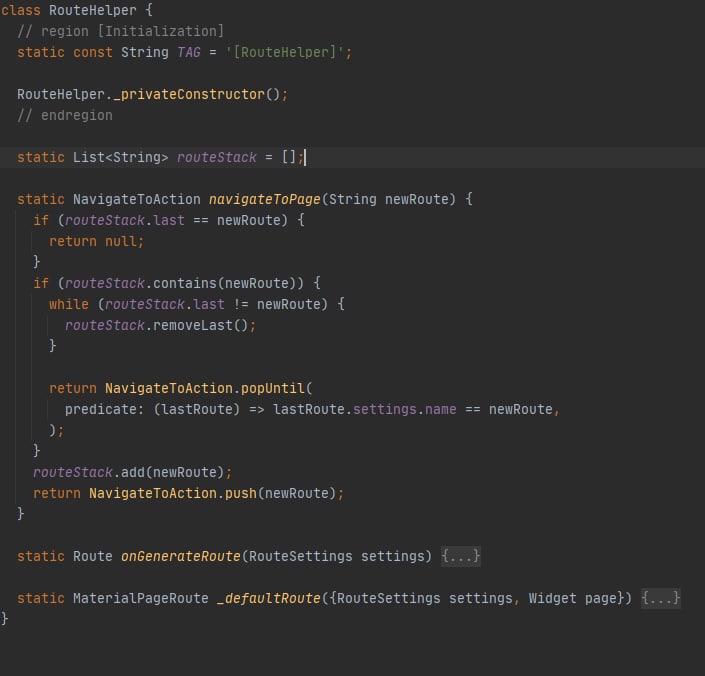Click contains in routeStack.contains(newRoute)
Viewport: 705px width, 676px height.
point(185,284)
